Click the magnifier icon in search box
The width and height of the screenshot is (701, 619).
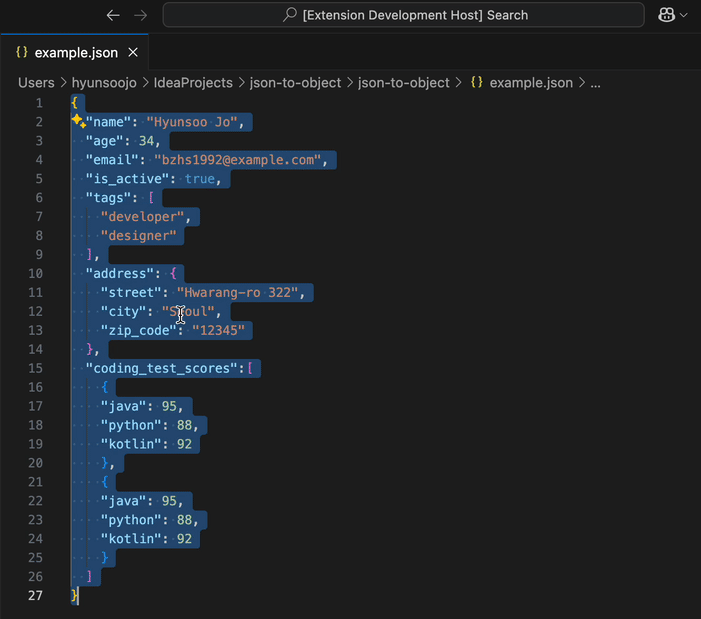point(290,15)
